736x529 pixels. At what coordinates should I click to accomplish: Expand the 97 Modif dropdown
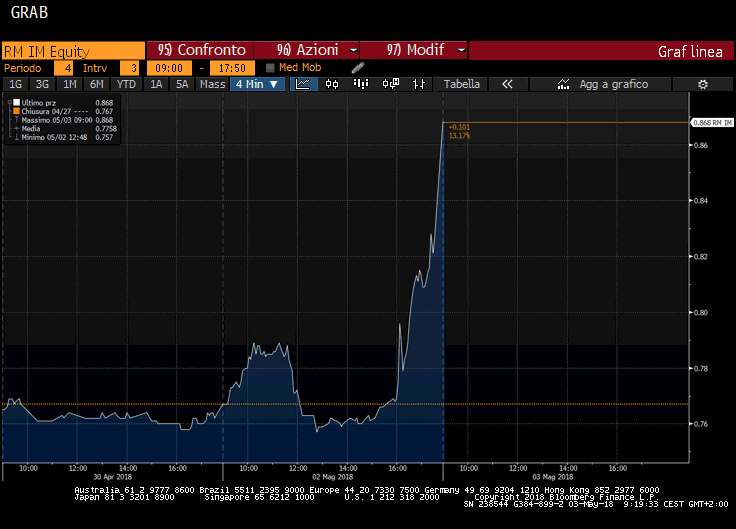(413, 50)
